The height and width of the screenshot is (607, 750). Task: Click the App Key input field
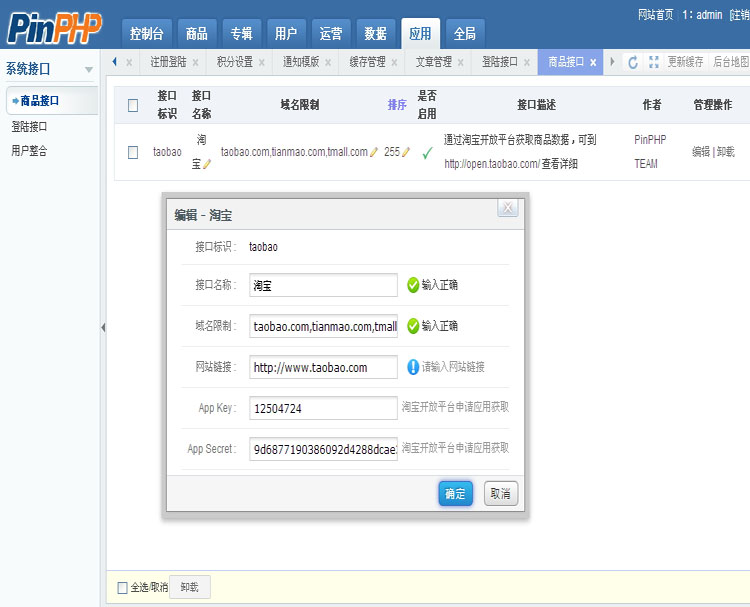(323, 408)
